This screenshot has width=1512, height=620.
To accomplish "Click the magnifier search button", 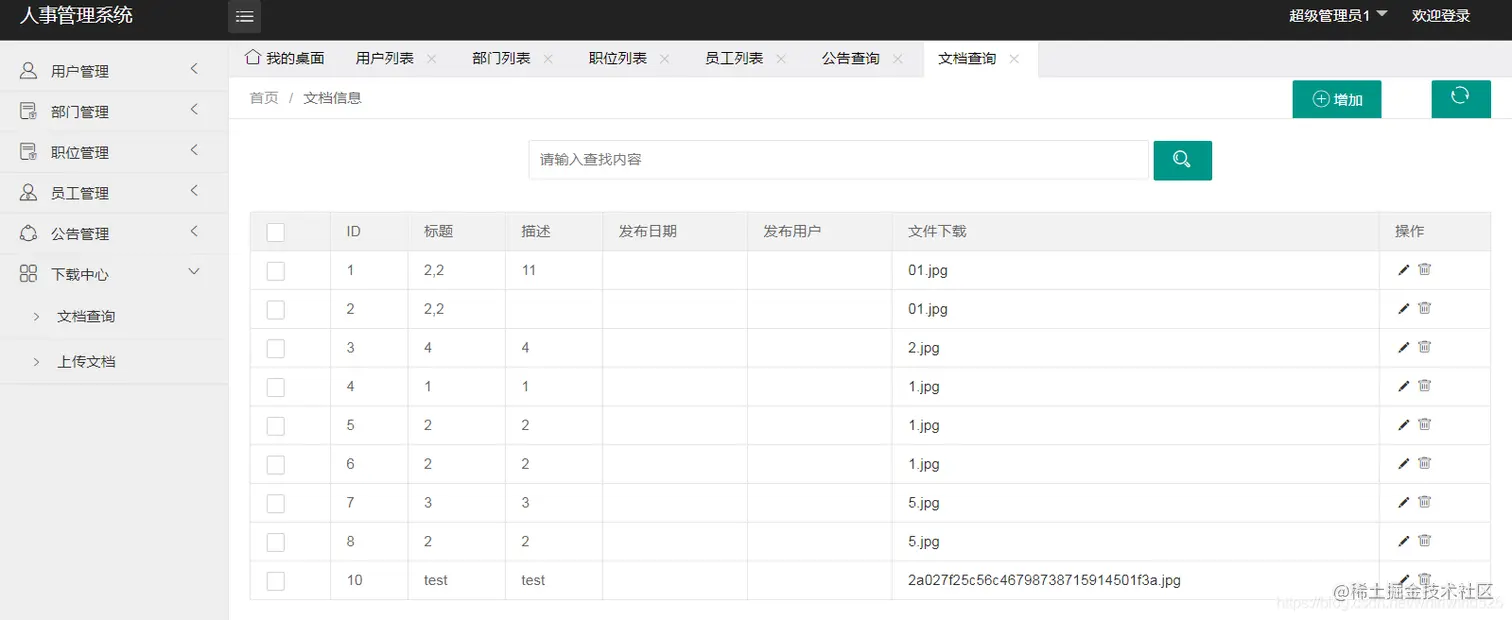I will [1182, 160].
